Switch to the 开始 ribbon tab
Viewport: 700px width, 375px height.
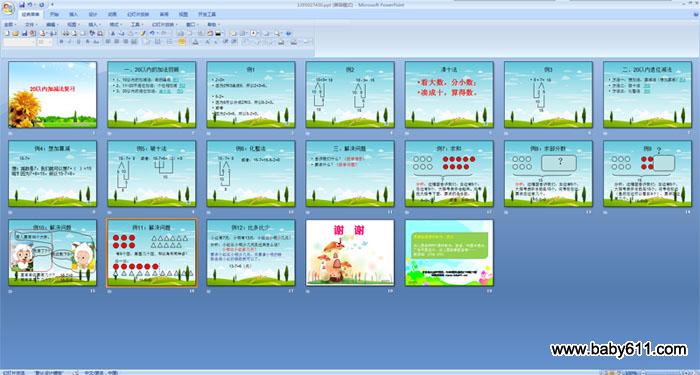54,14
